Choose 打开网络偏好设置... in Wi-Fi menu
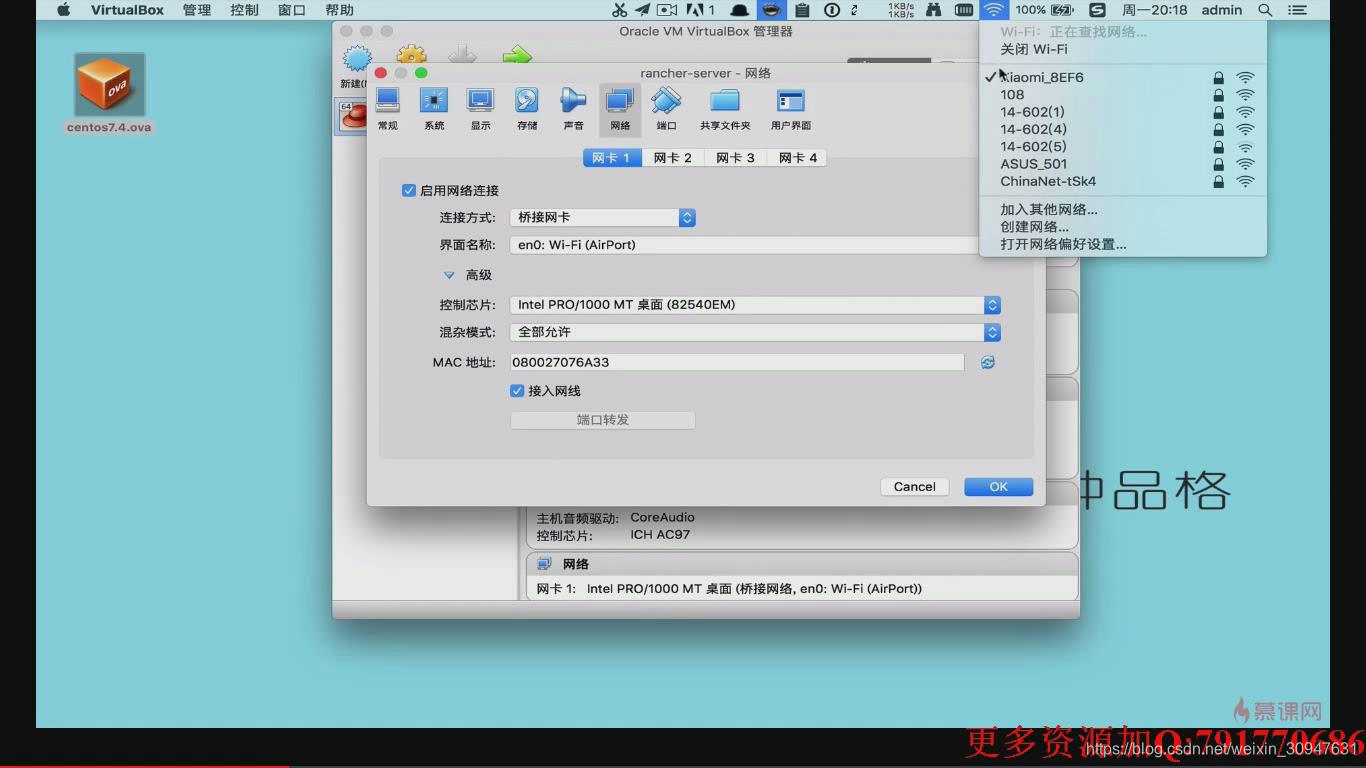 (1123, 244)
